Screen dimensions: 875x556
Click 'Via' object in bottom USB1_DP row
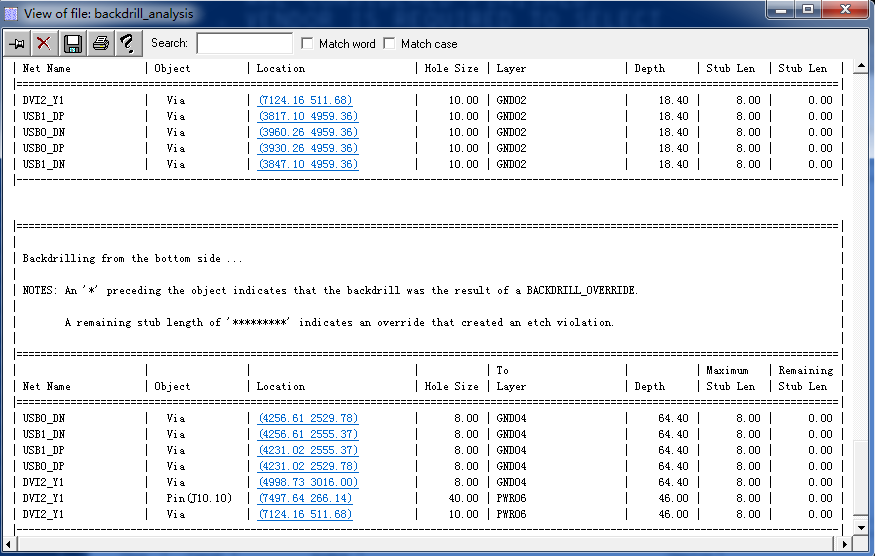[175, 450]
